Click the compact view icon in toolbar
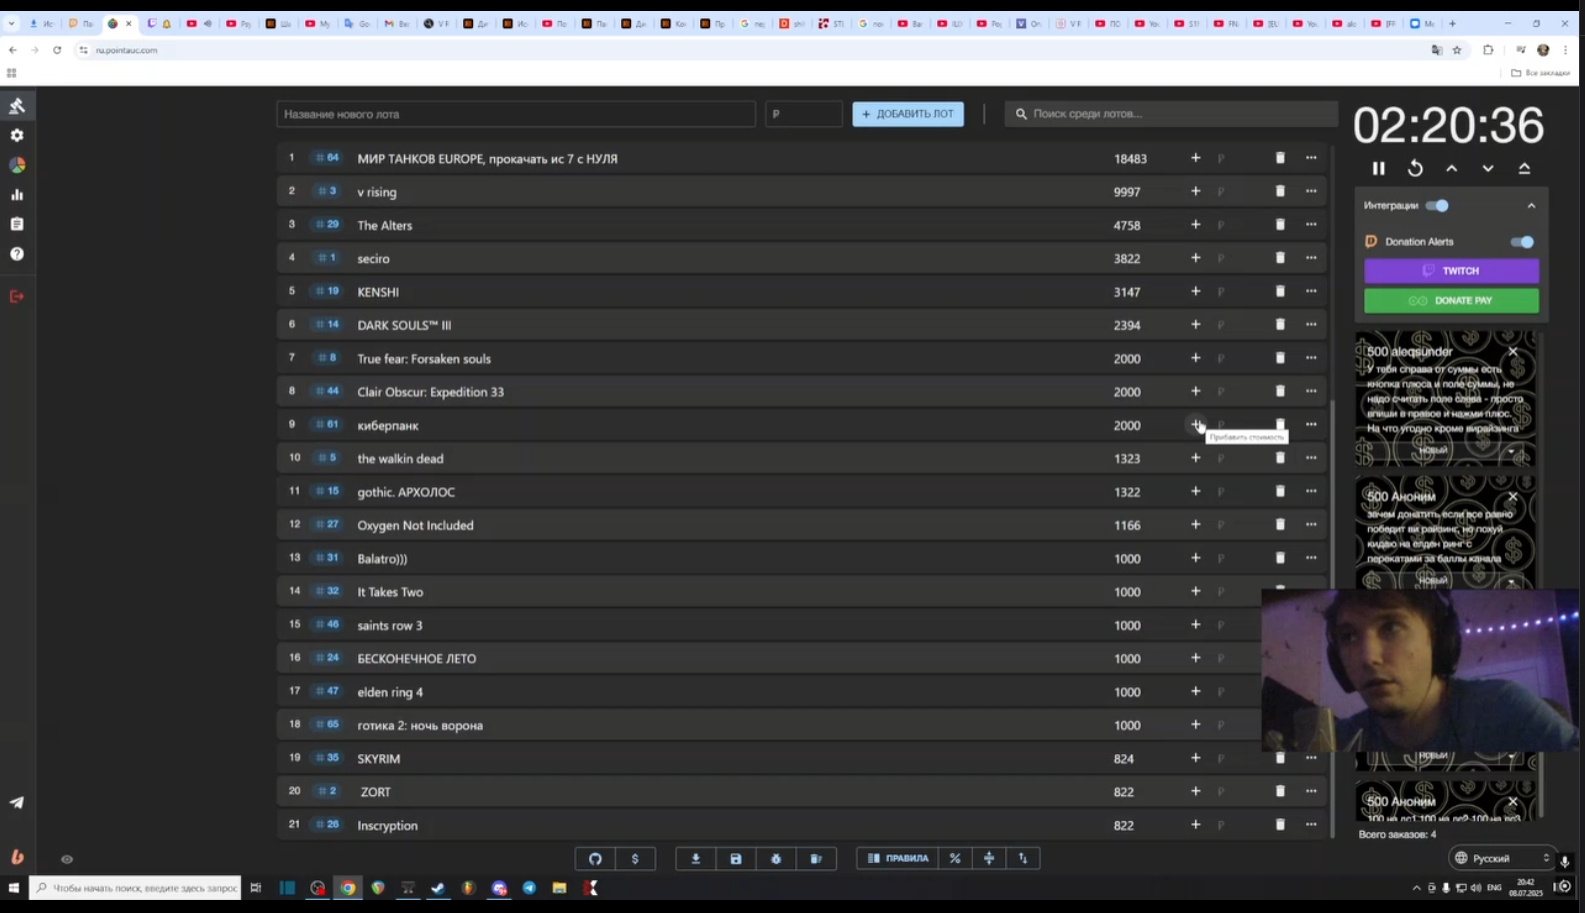Screen dimensions: 1585x913 coord(989,858)
